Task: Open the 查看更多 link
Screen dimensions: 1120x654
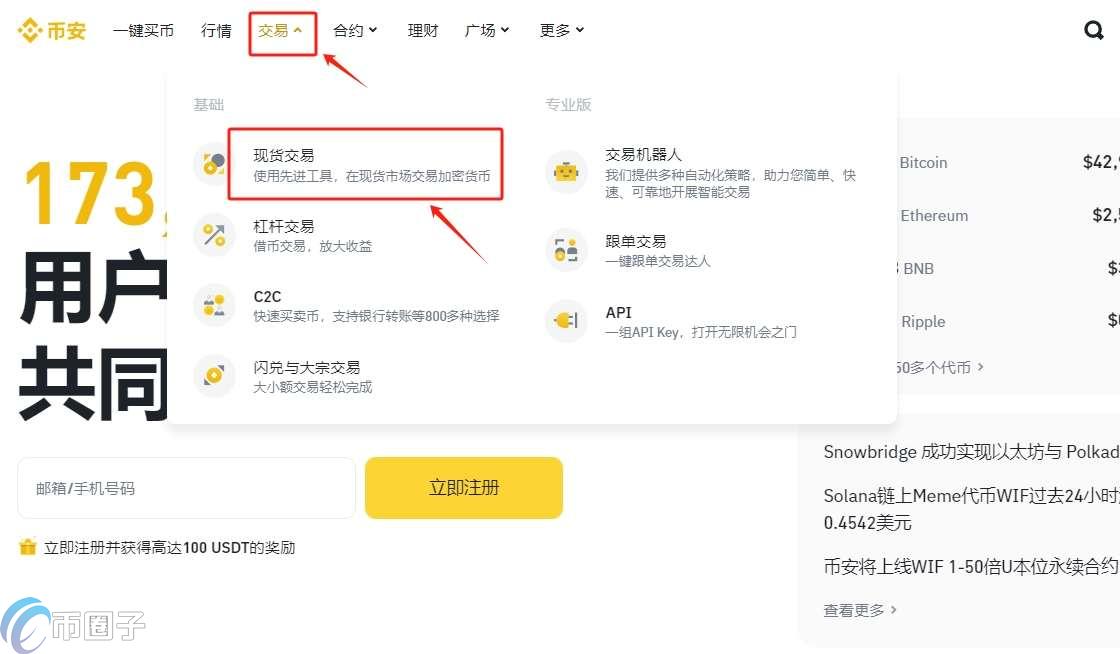Action: coord(854,610)
